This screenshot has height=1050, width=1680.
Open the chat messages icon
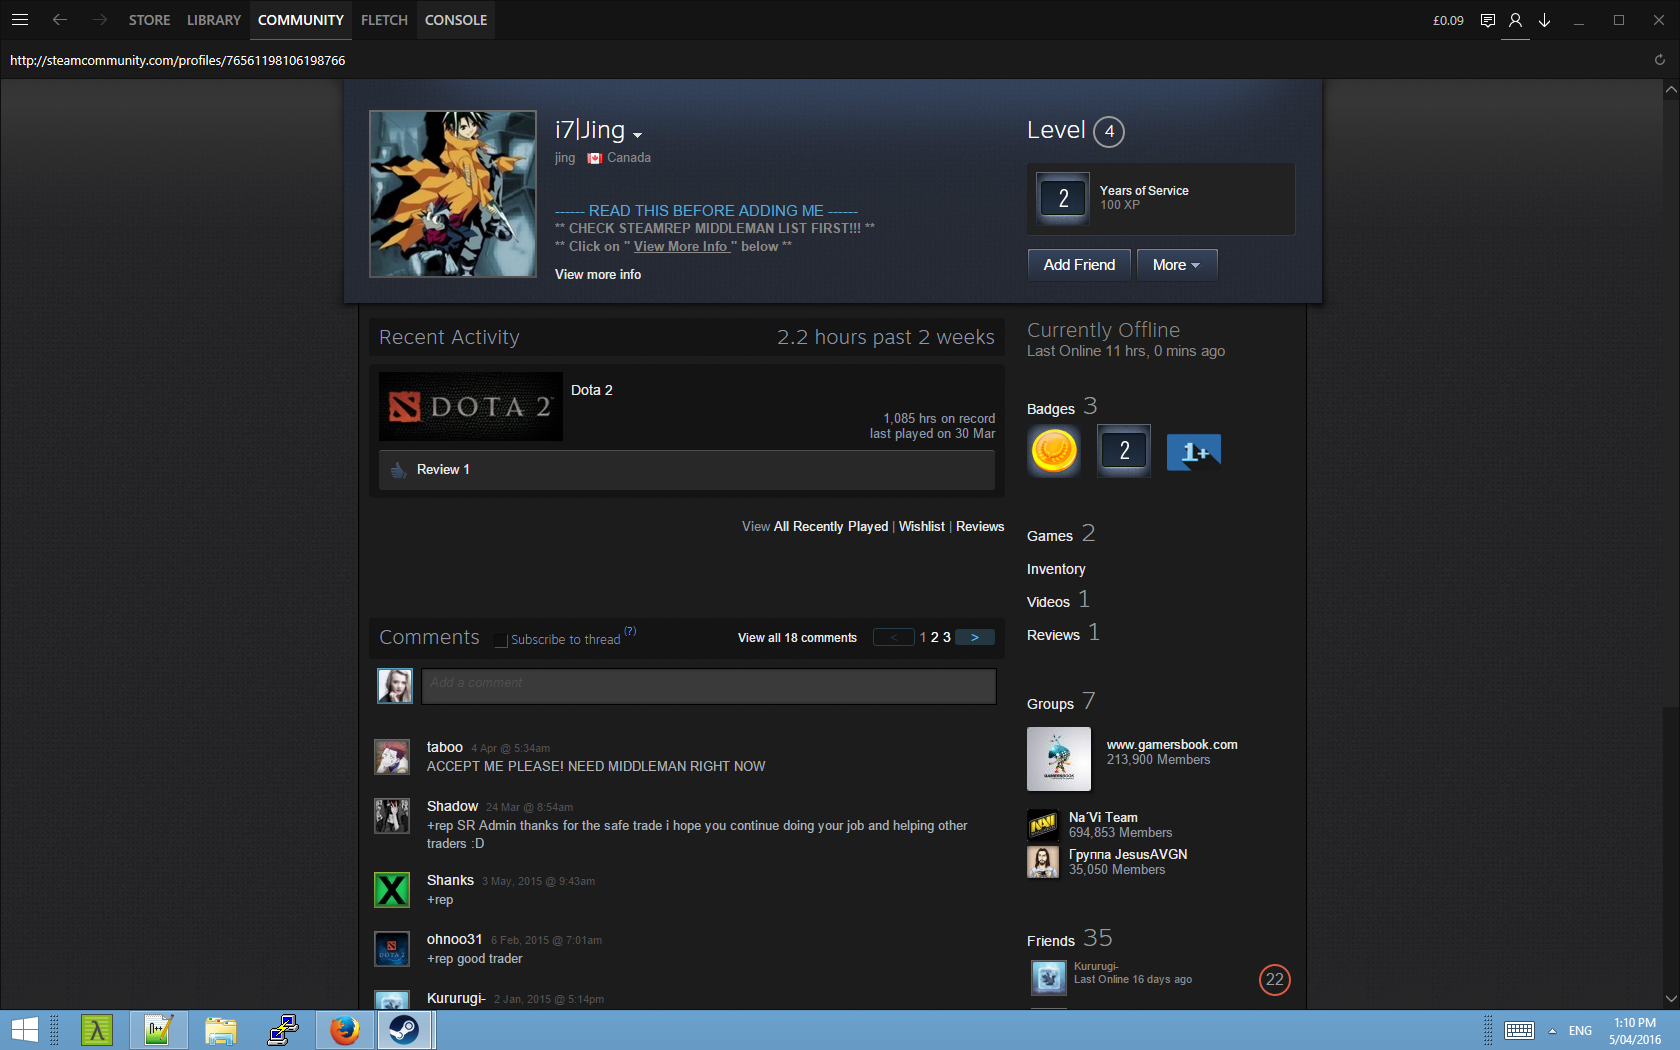(1487, 20)
